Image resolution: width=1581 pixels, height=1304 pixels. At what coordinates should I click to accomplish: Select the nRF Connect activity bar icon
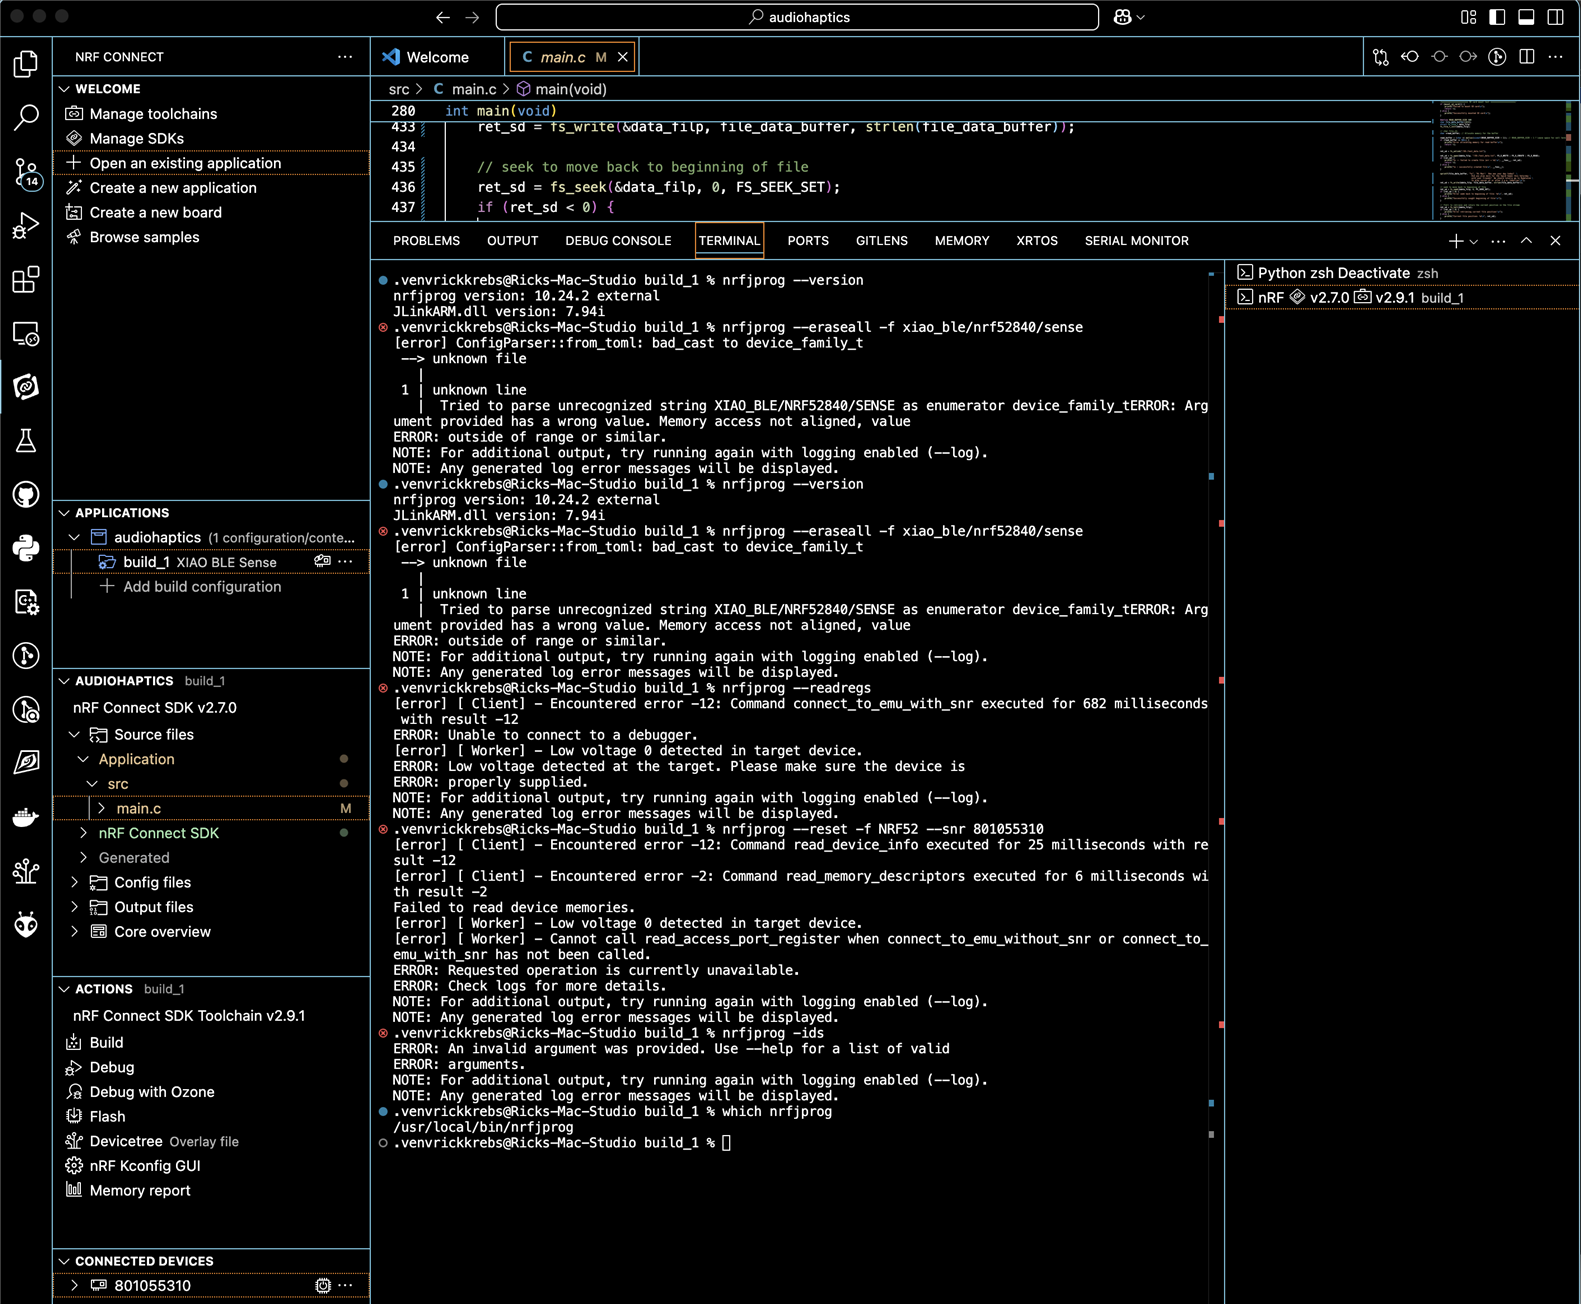[x=26, y=387]
